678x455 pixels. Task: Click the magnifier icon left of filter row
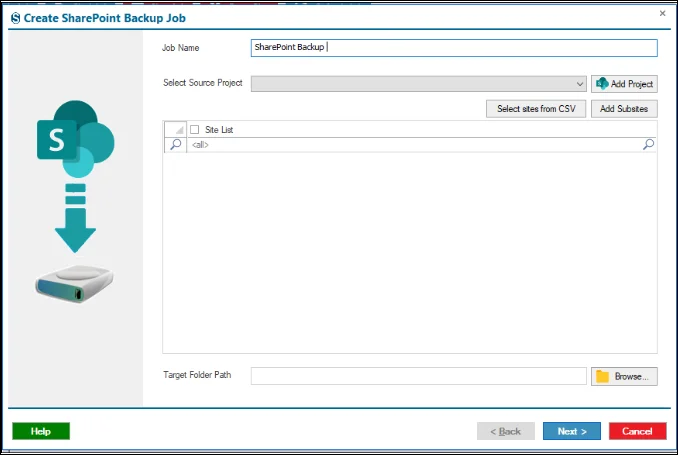click(176, 144)
